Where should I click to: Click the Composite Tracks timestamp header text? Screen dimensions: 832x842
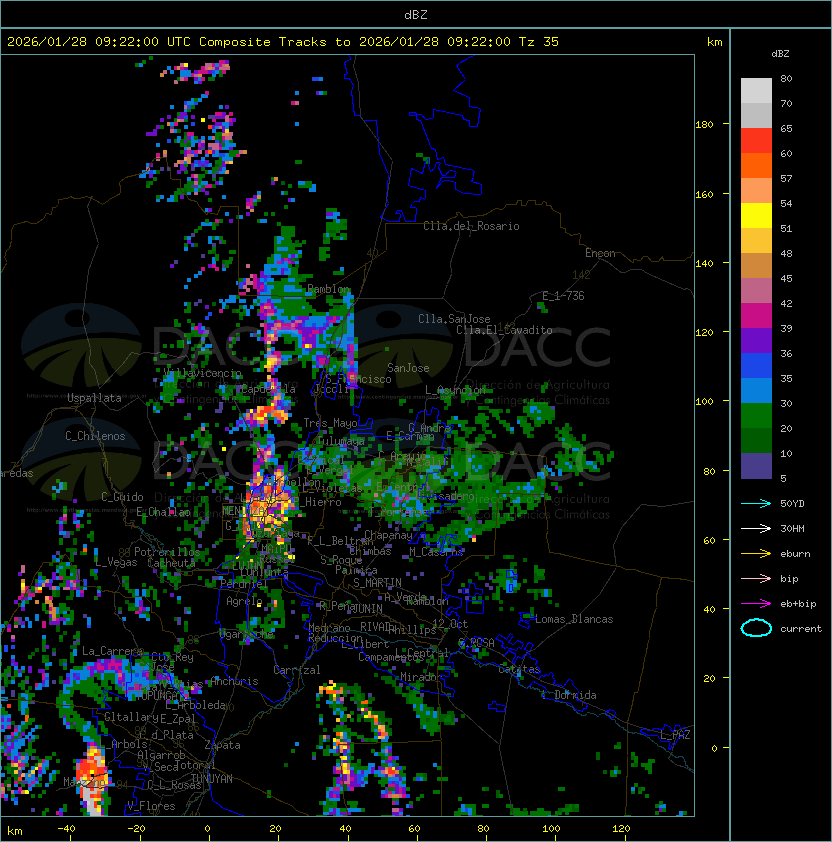pos(283,42)
